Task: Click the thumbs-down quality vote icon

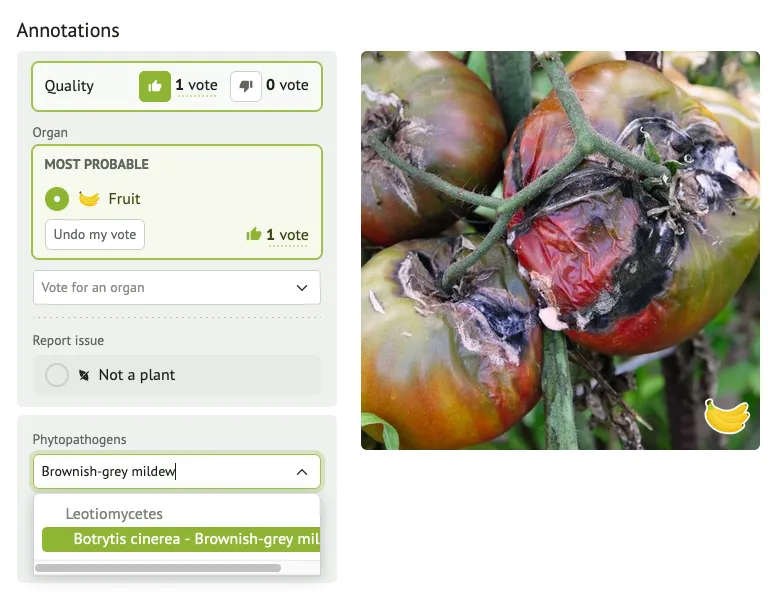Action: (x=246, y=86)
